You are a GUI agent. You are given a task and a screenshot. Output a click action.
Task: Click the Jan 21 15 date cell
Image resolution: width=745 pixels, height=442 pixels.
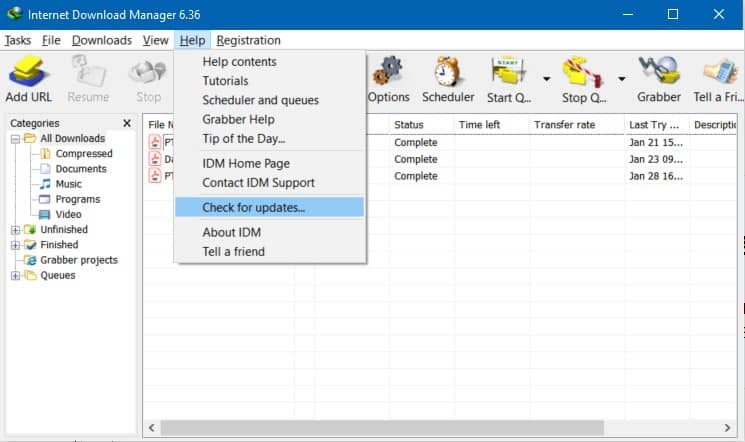[656, 143]
